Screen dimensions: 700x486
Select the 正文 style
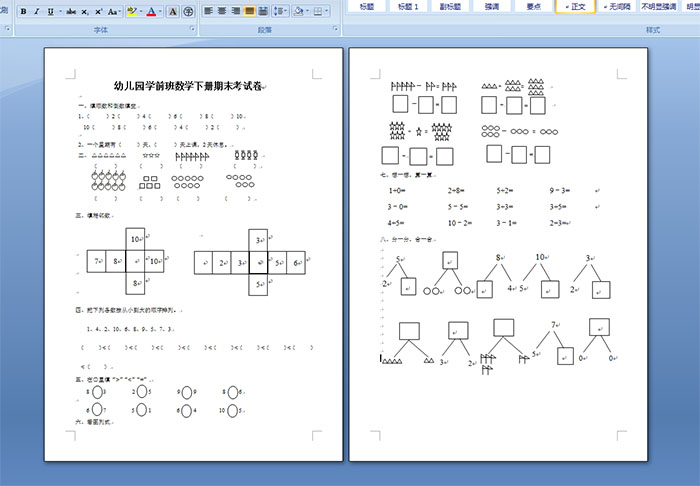(575, 6)
